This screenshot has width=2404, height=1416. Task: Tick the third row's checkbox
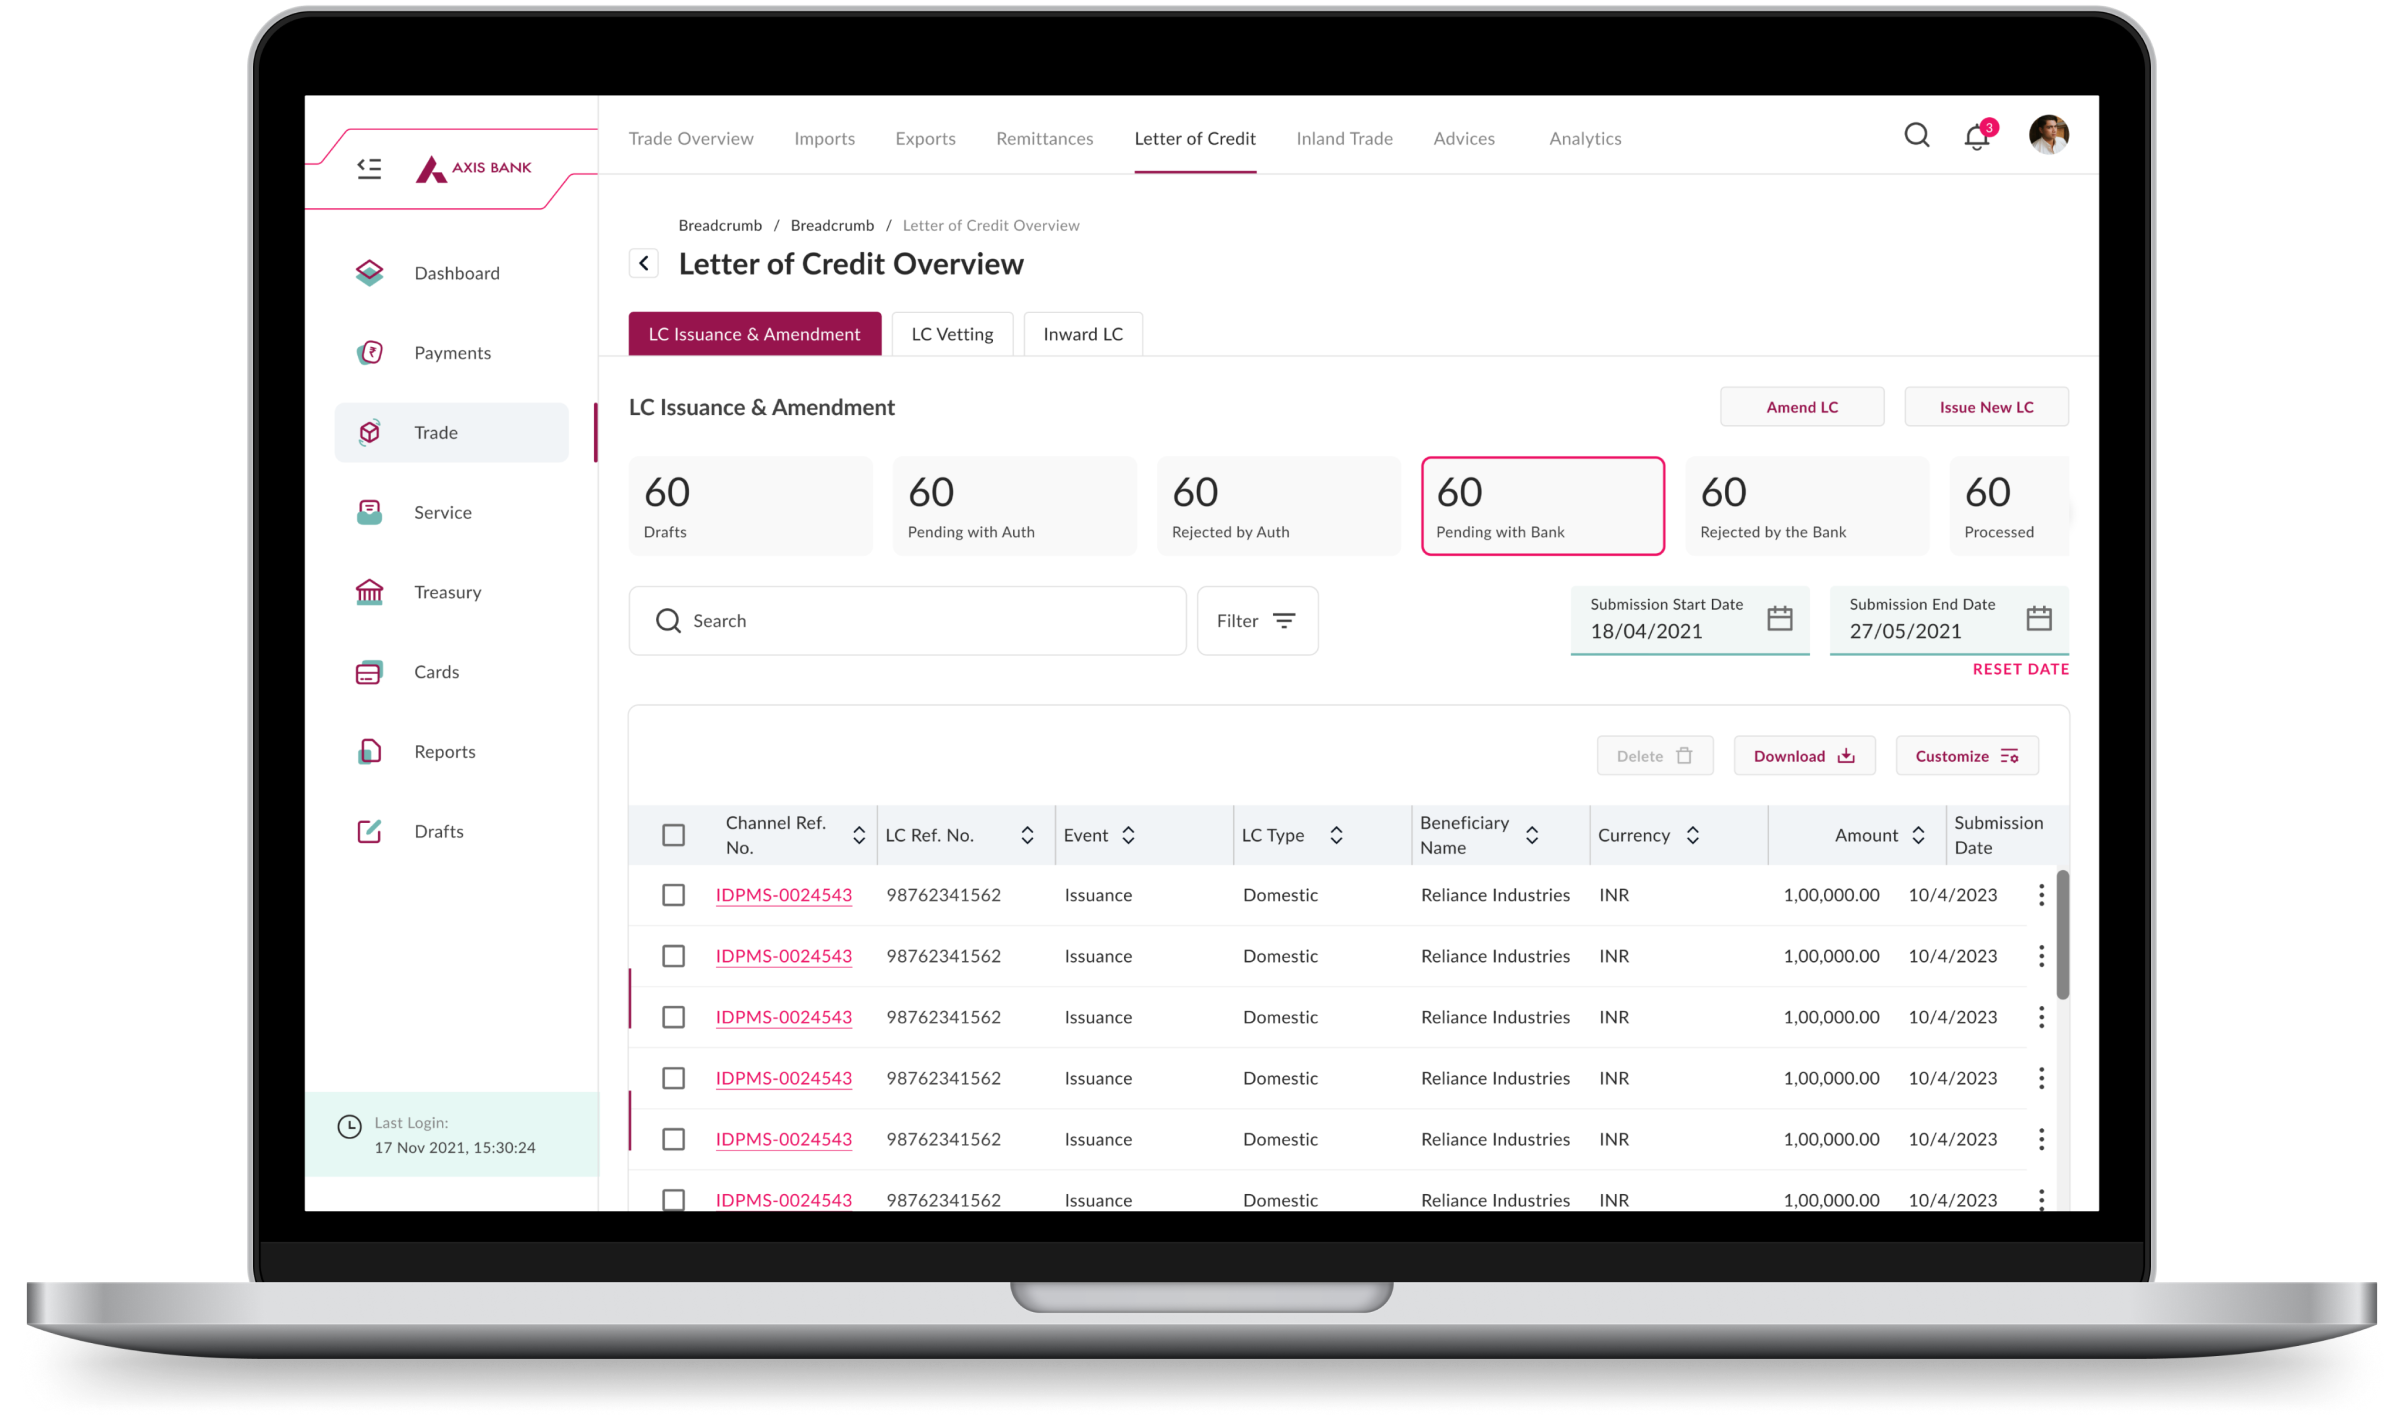(673, 1017)
